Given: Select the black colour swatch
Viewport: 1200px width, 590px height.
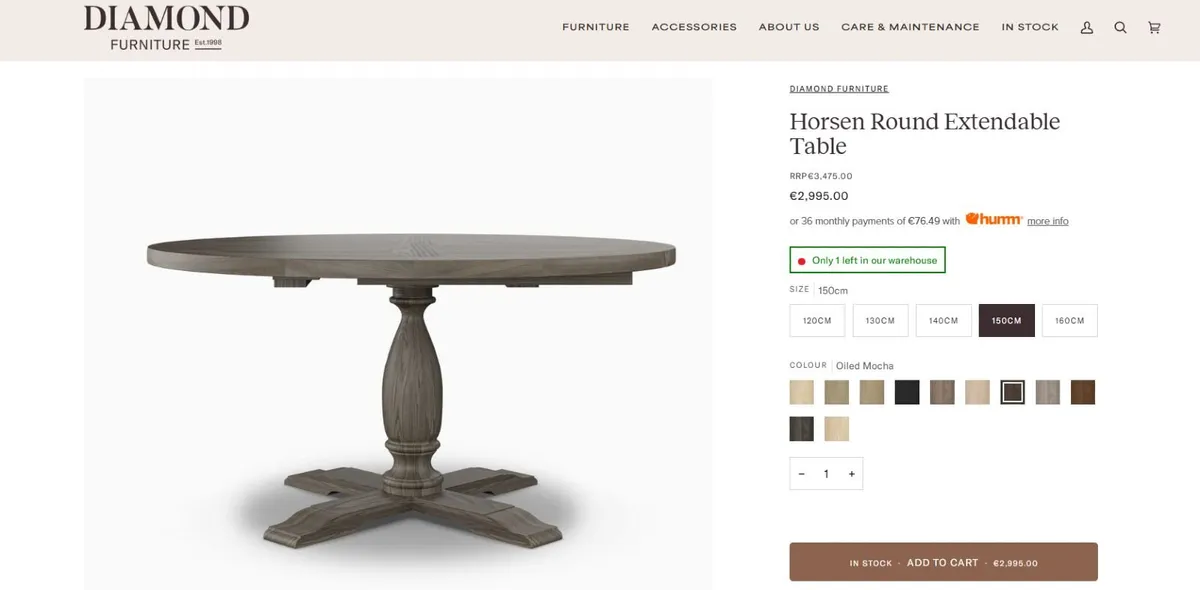Looking at the screenshot, I should (x=907, y=392).
